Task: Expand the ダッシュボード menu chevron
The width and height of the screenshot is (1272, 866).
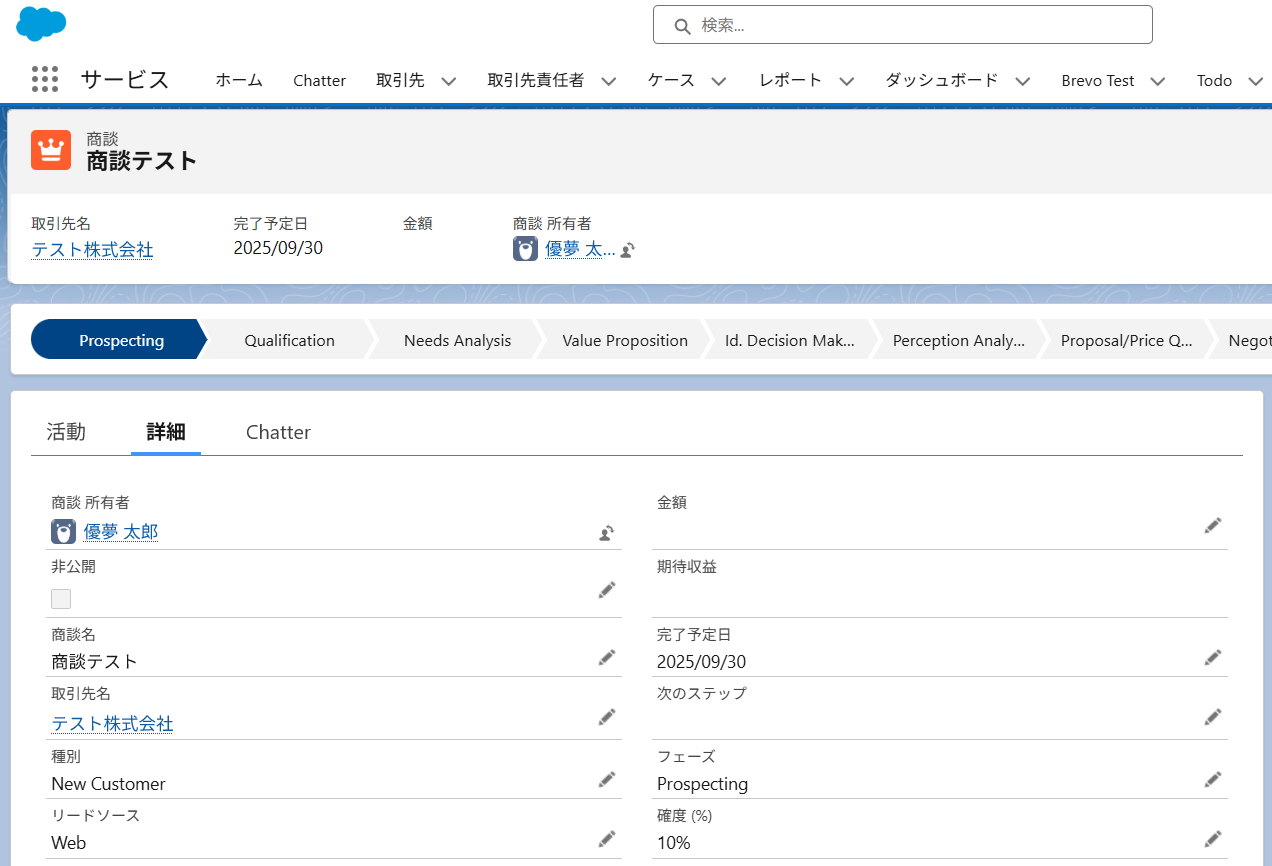Action: (x=1022, y=81)
